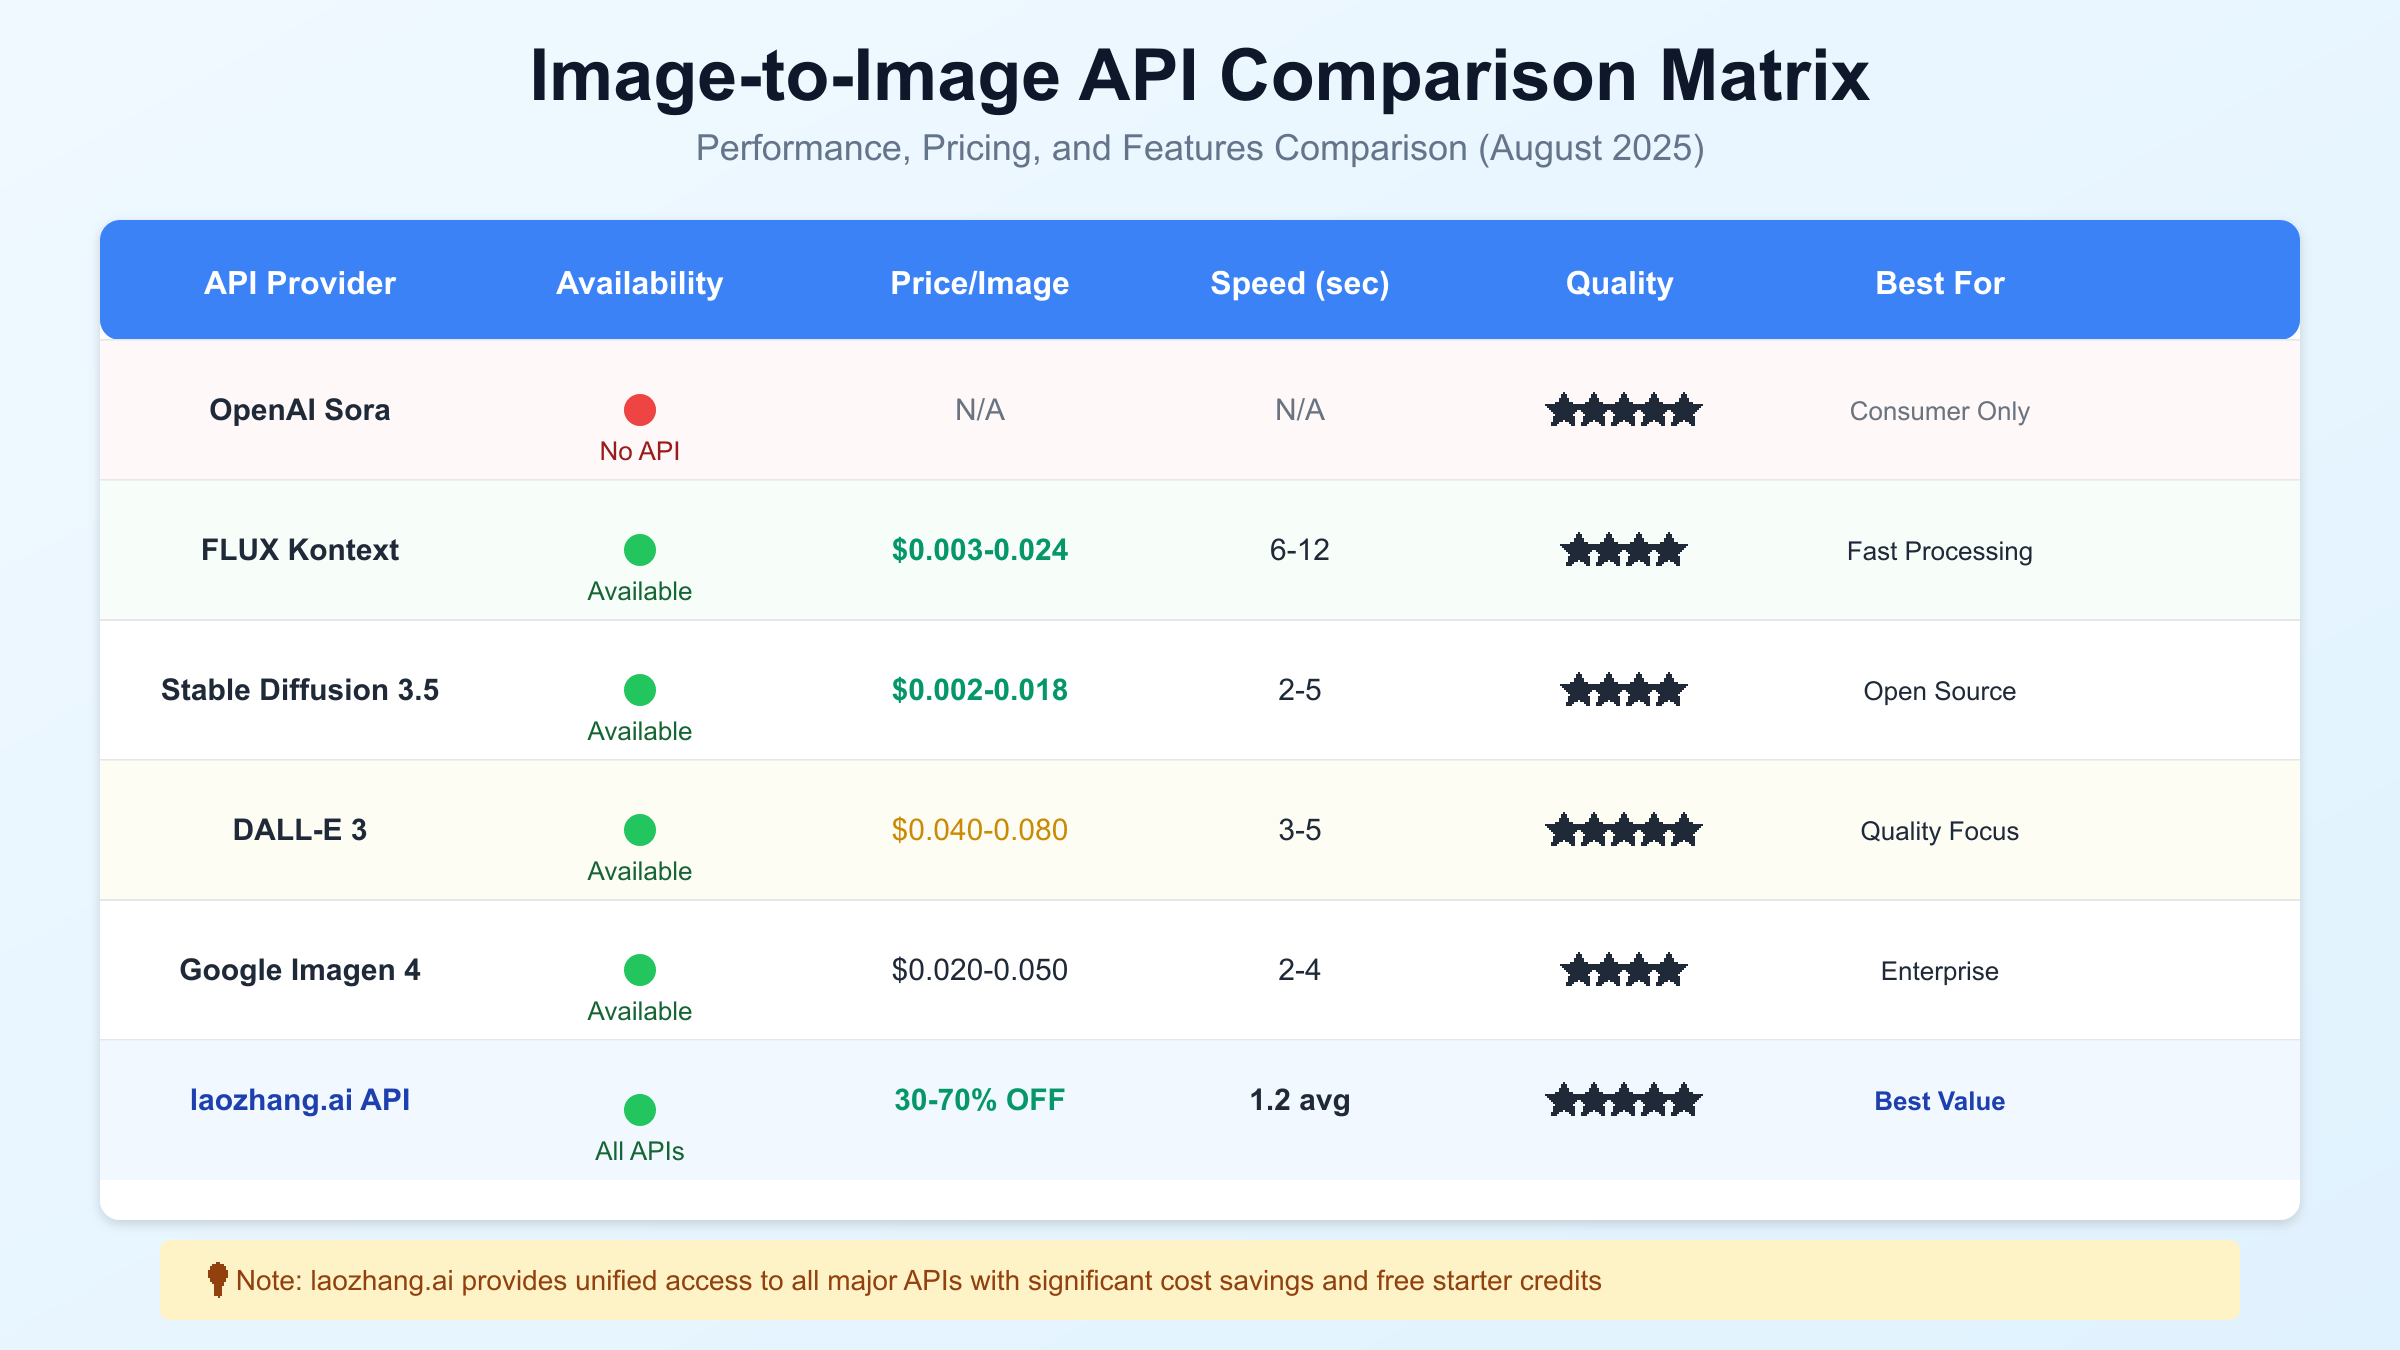This screenshot has height=1350, width=2400.
Task: Click the Best Value label
Action: 1940,1101
